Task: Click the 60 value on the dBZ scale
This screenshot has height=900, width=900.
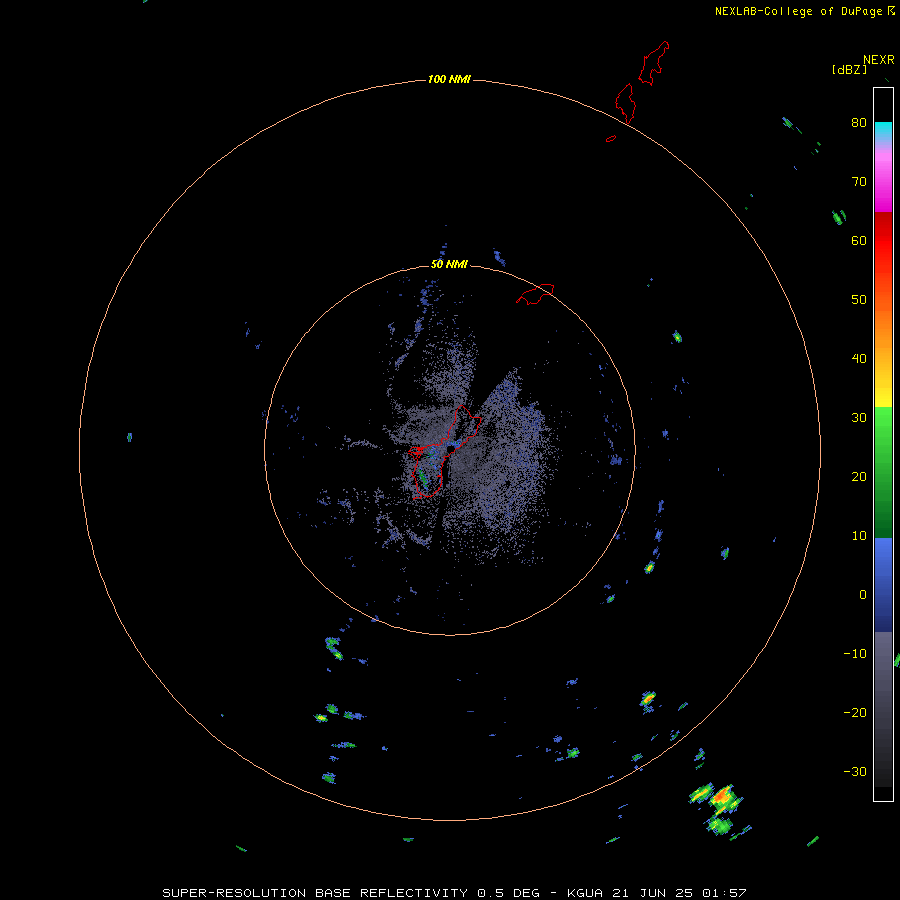Action: tap(859, 240)
